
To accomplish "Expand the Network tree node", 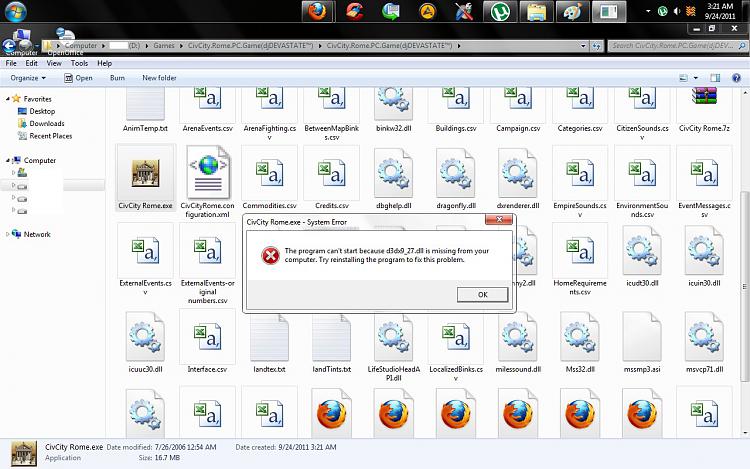I will [x=8, y=234].
